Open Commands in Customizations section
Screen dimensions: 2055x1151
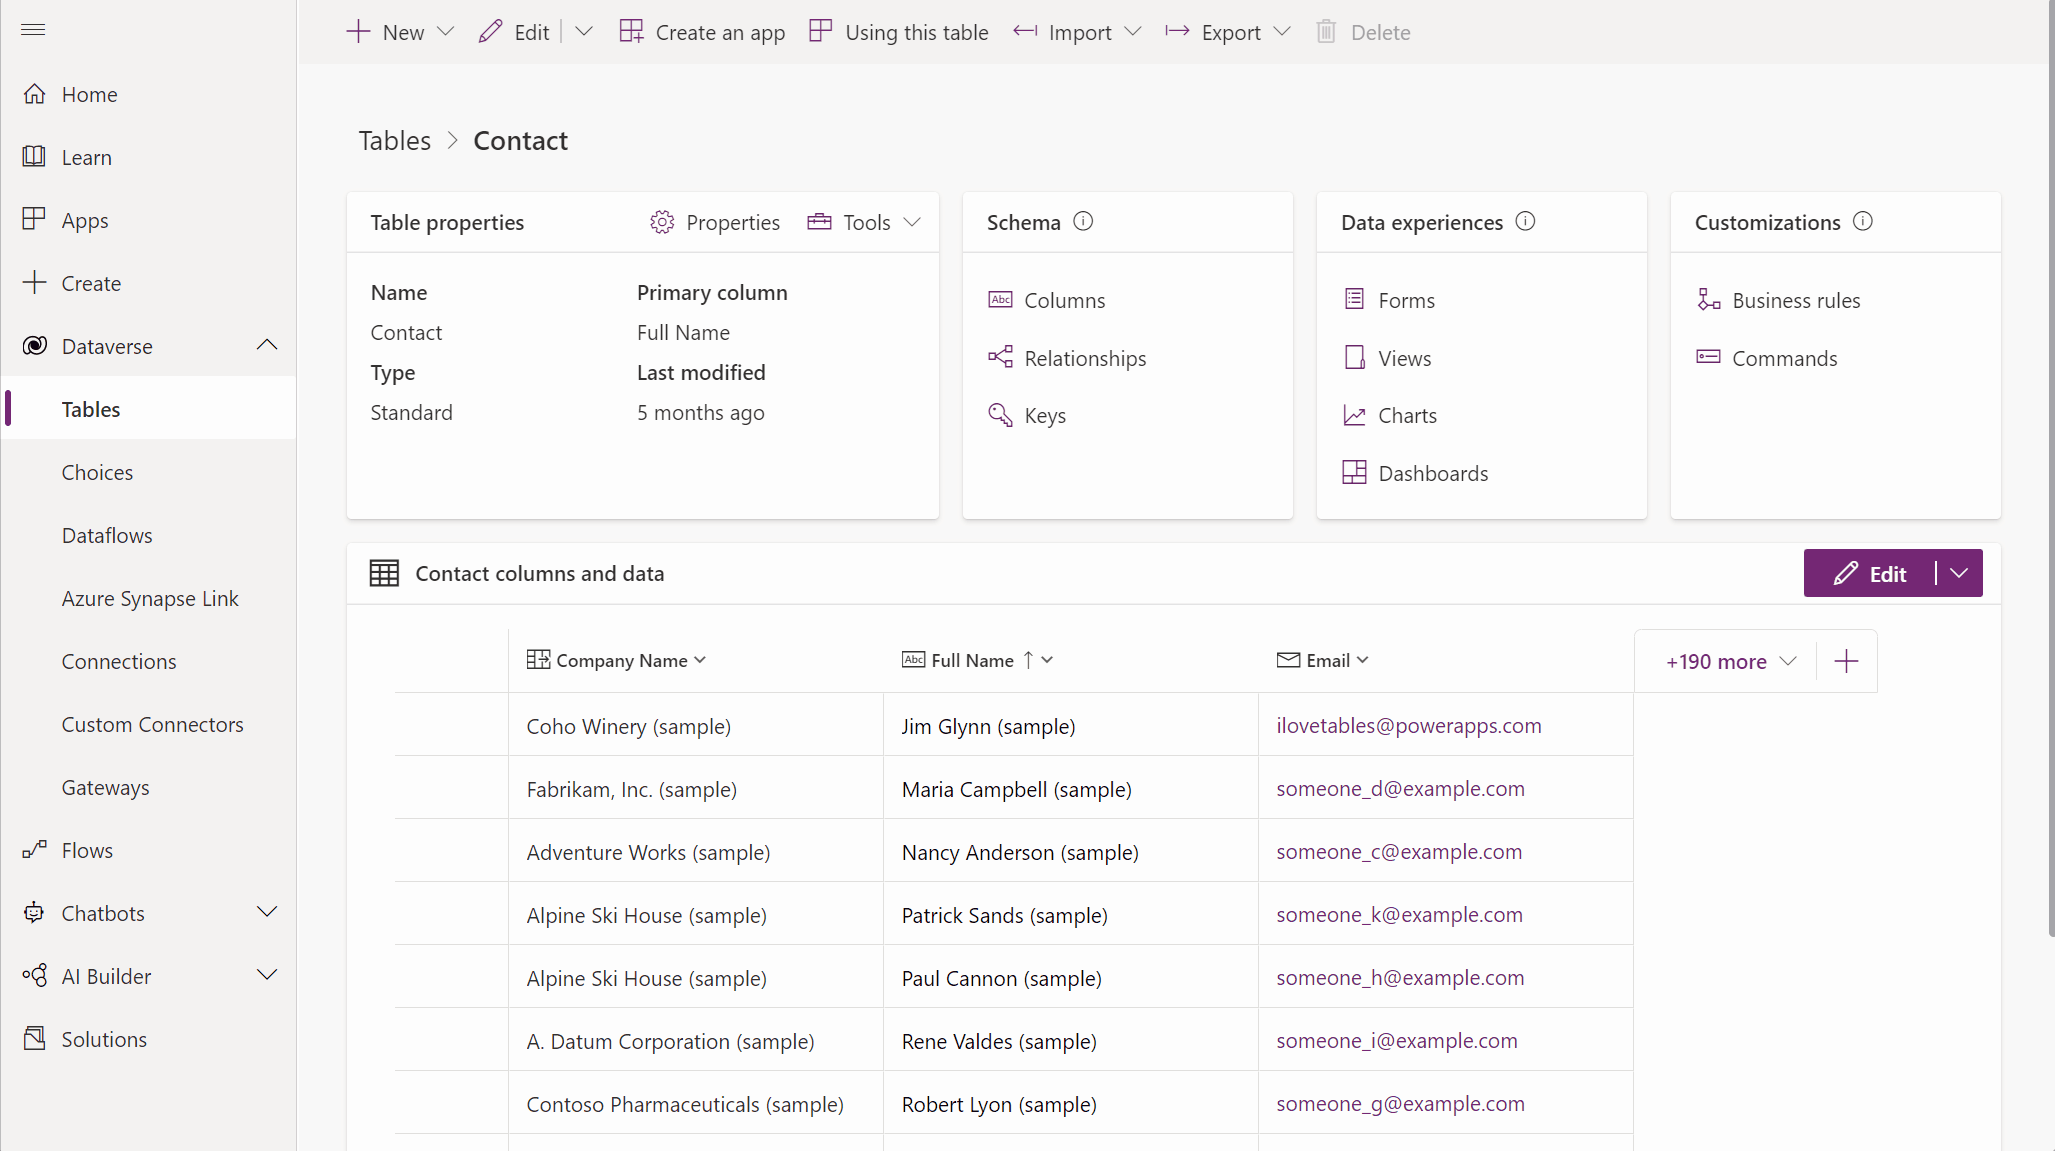[1785, 358]
